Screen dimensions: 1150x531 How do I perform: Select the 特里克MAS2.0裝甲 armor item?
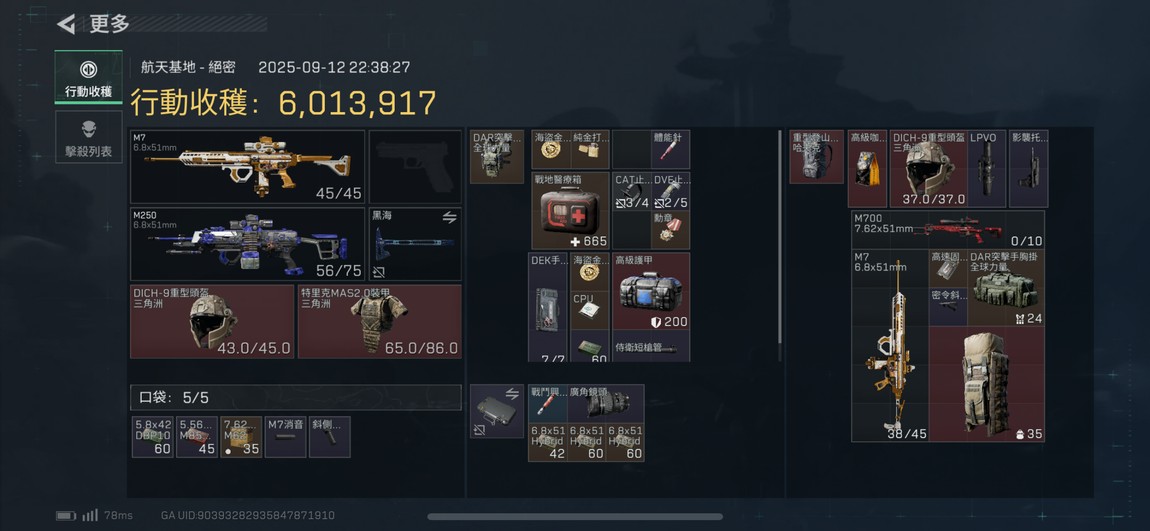click(x=379, y=321)
